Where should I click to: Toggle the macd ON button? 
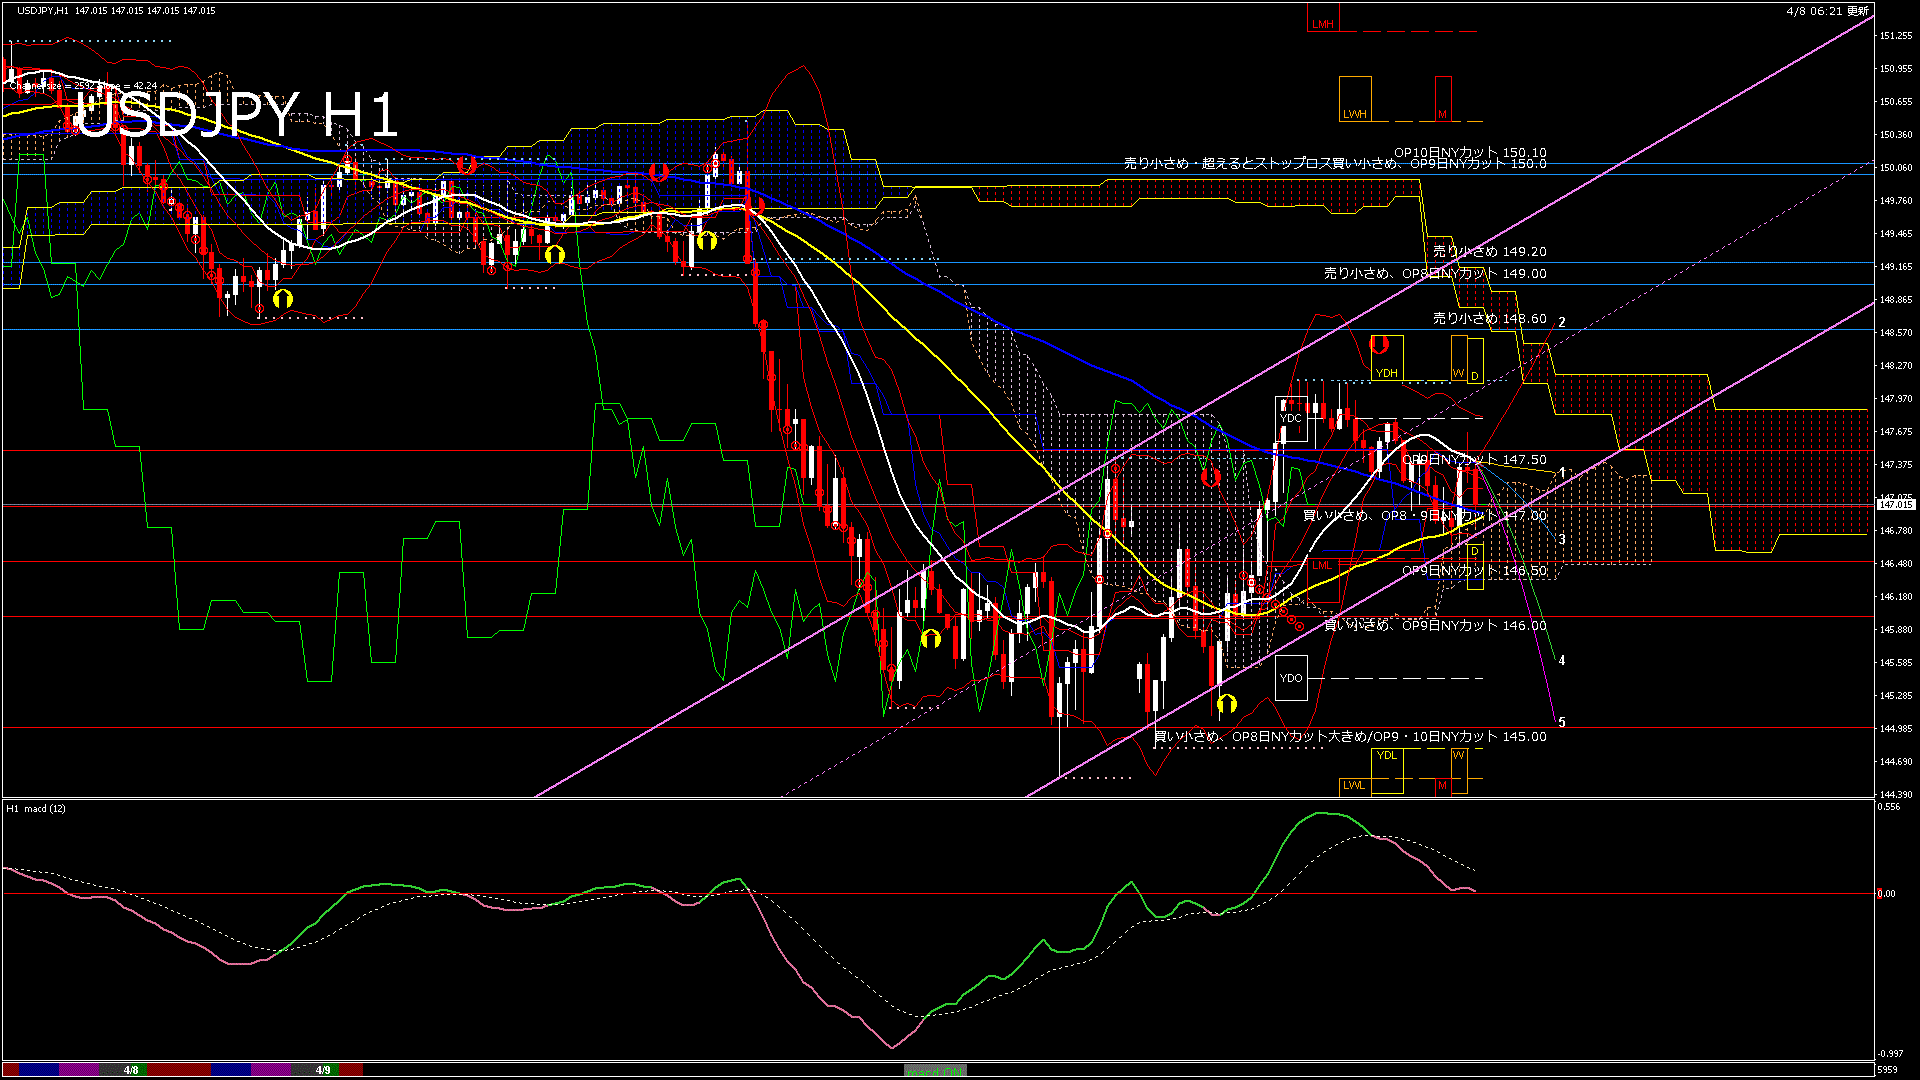pyautogui.click(x=935, y=1071)
